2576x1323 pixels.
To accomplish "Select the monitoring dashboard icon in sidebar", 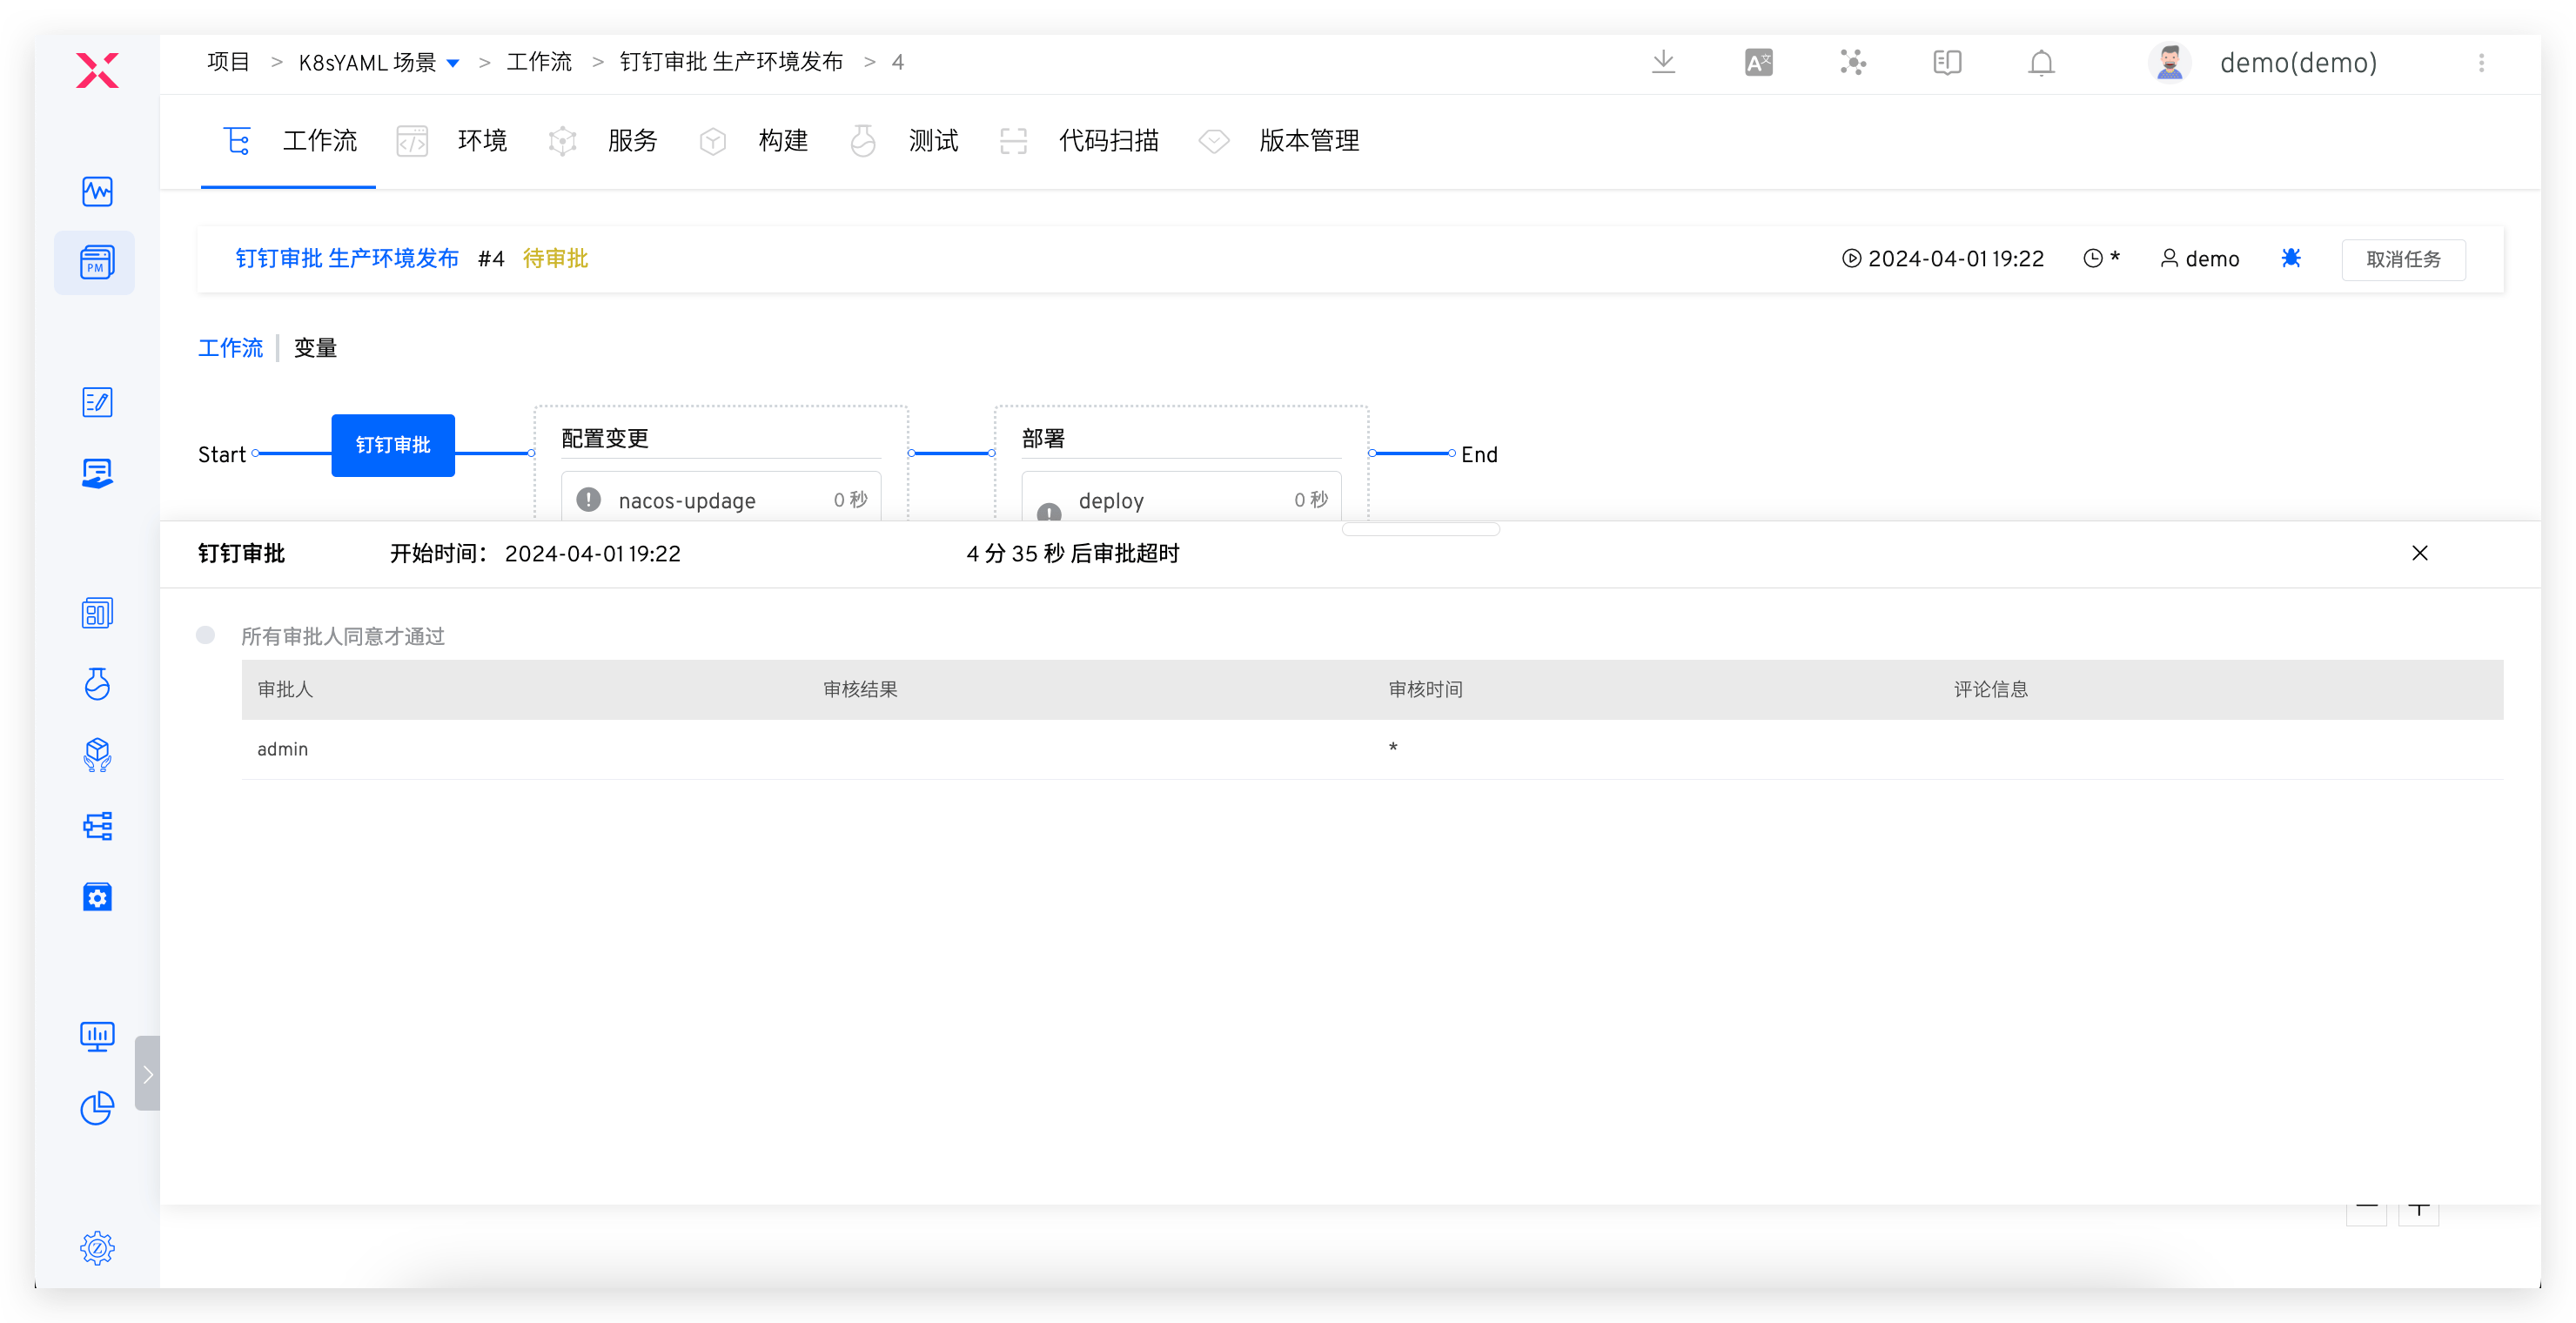I will pyautogui.click(x=96, y=191).
